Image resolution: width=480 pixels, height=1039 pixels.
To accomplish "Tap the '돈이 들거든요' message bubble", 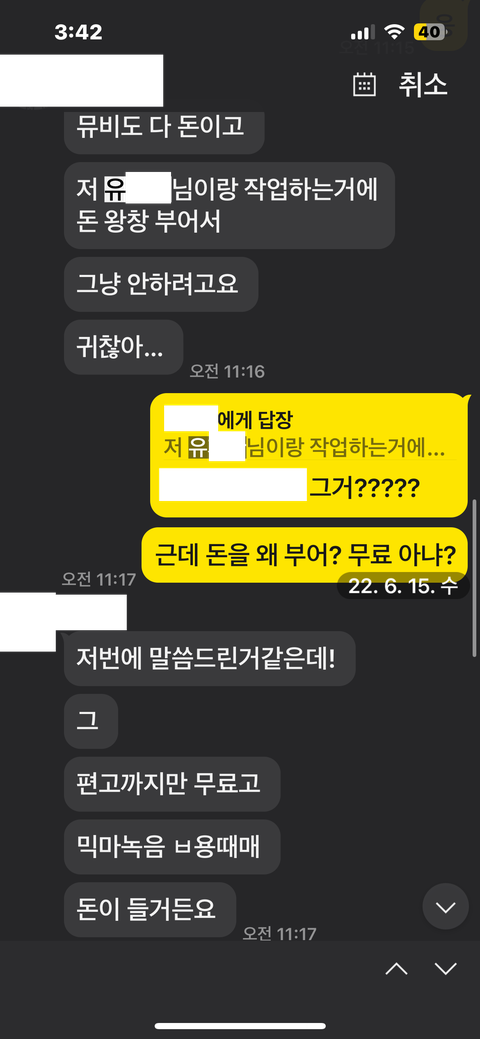I will [150, 909].
